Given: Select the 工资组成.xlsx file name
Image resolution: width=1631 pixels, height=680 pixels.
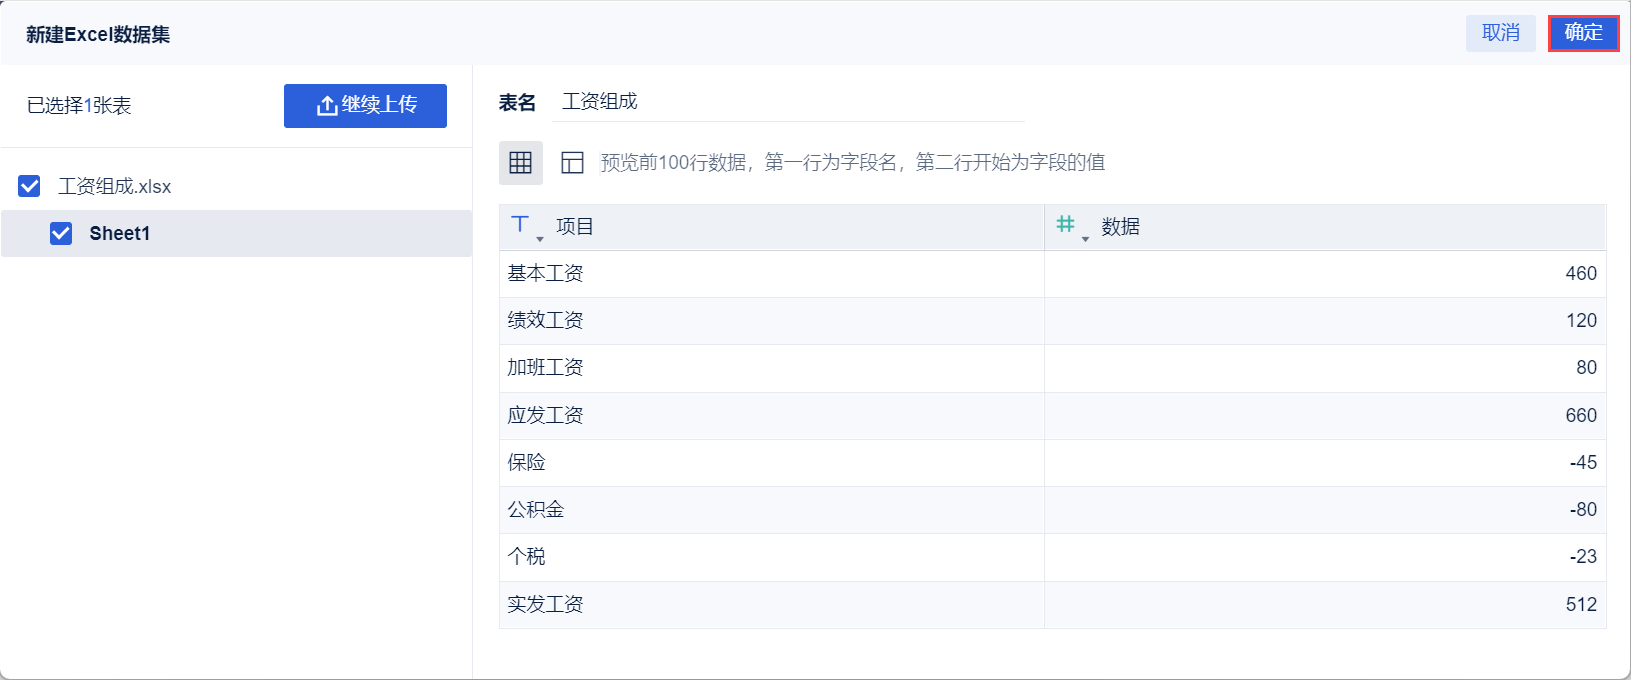Looking at the screenshot, I should (115, 187).
